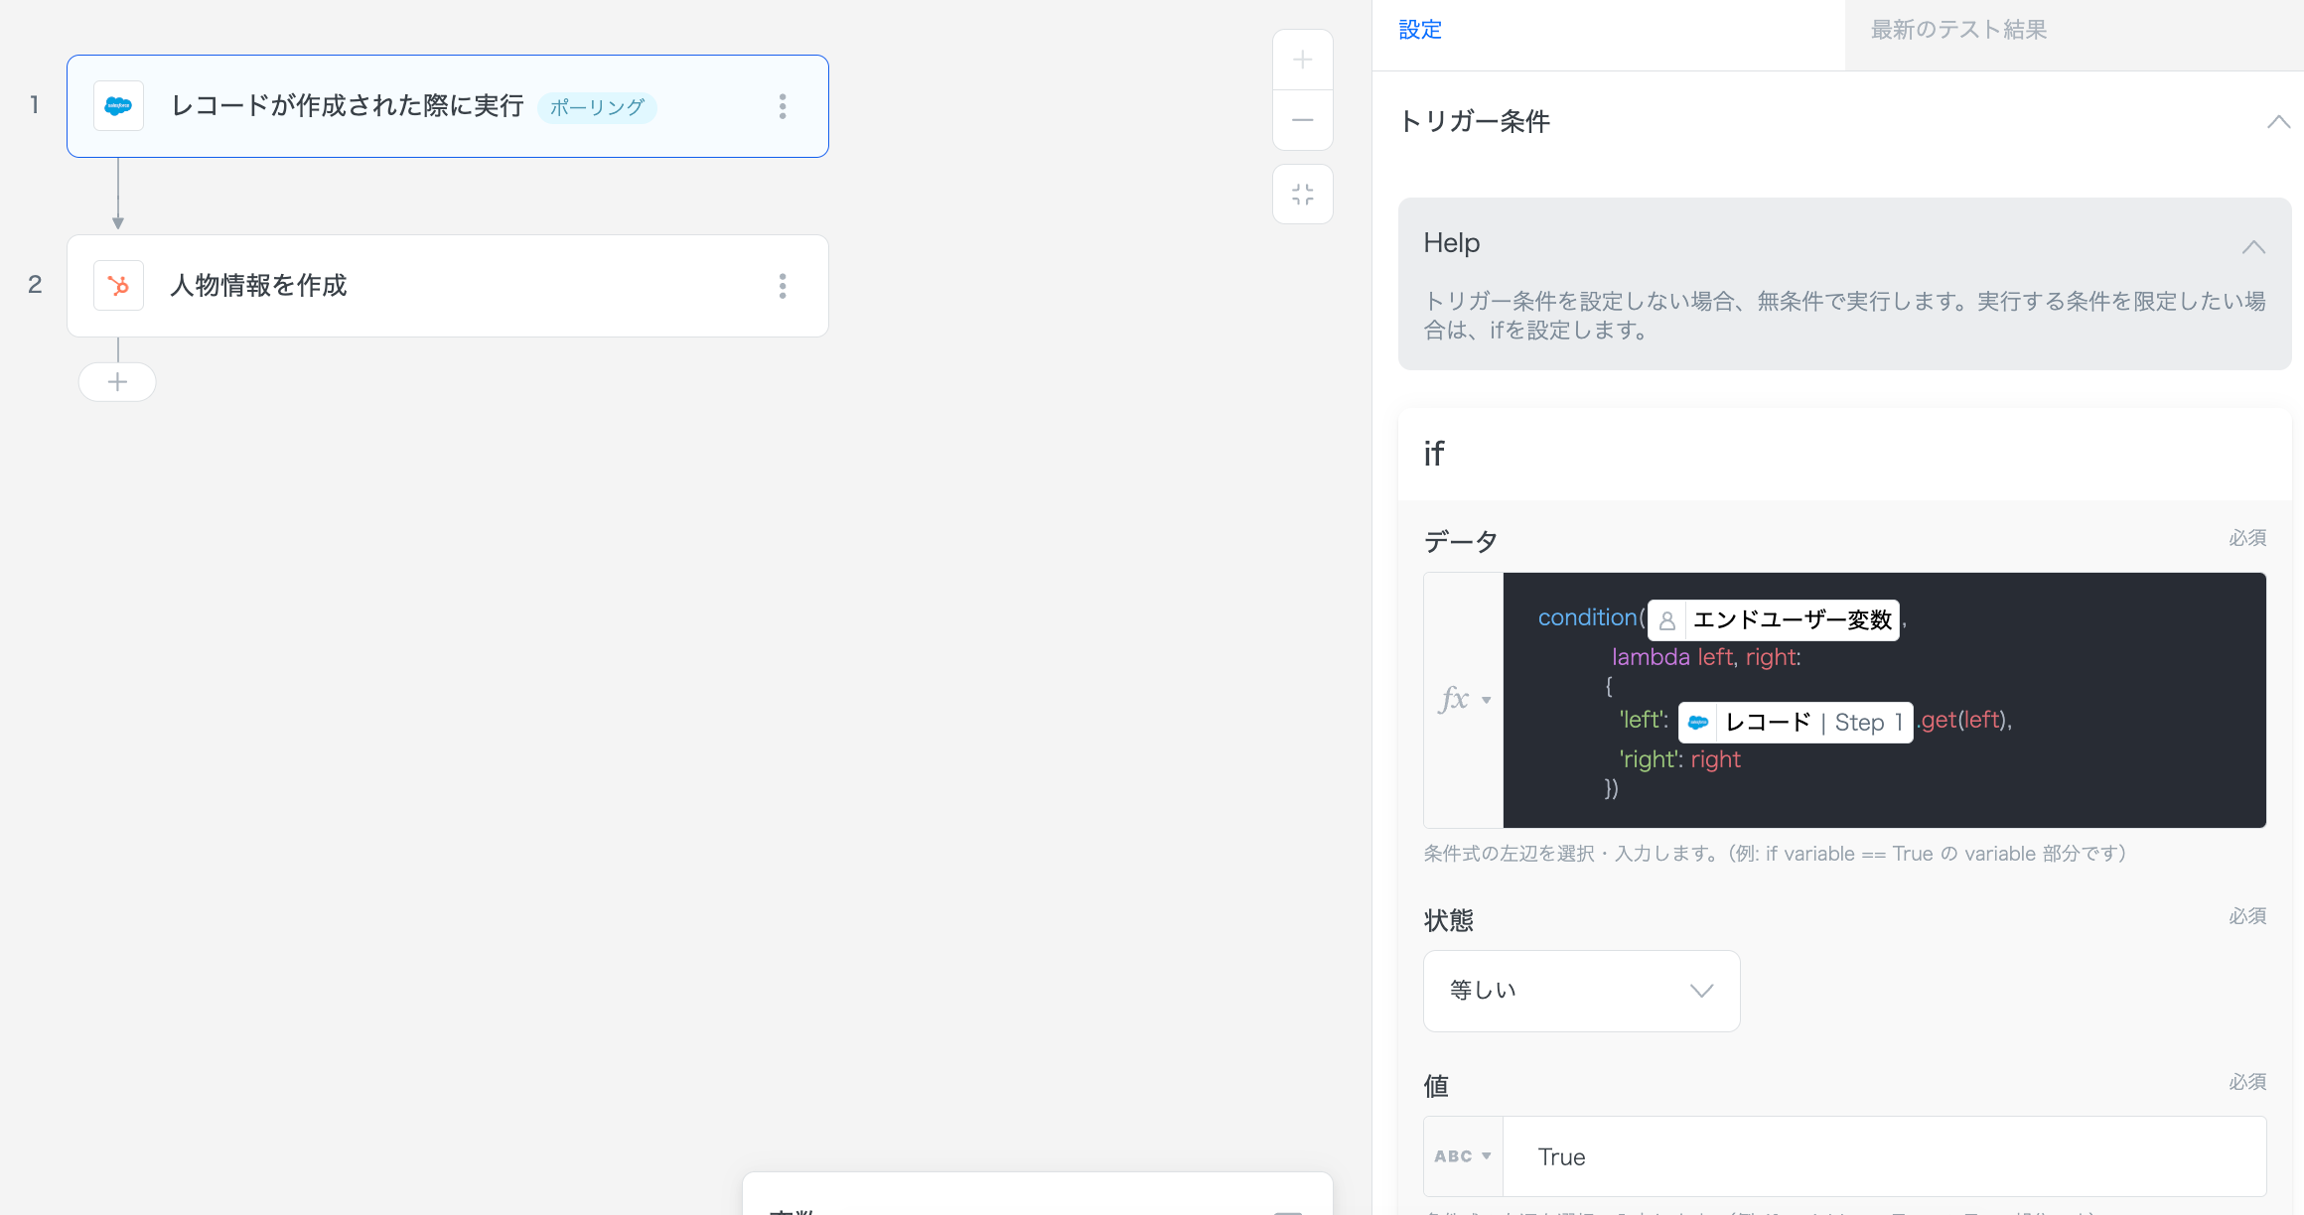Zoom in the workflow canvas
The height and width of the screenshot is (1215, 2304).
[1302, 60]
